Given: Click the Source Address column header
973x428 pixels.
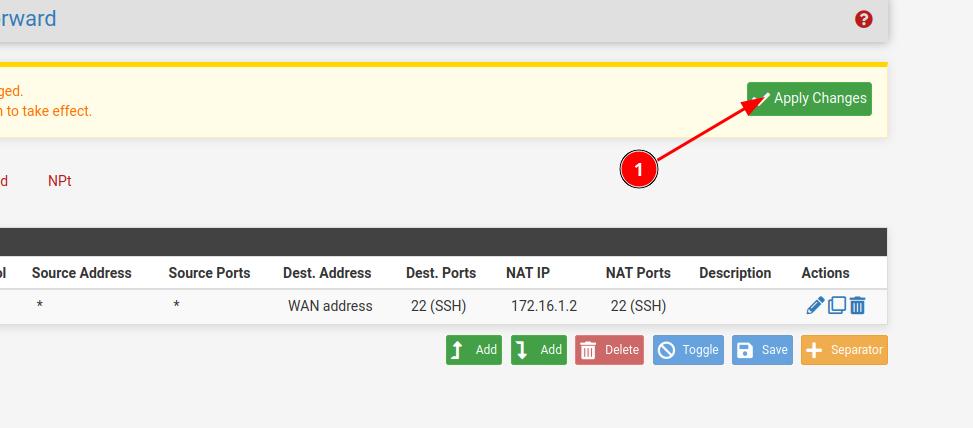Looking at the screenshot, I should tap(81, 273).
